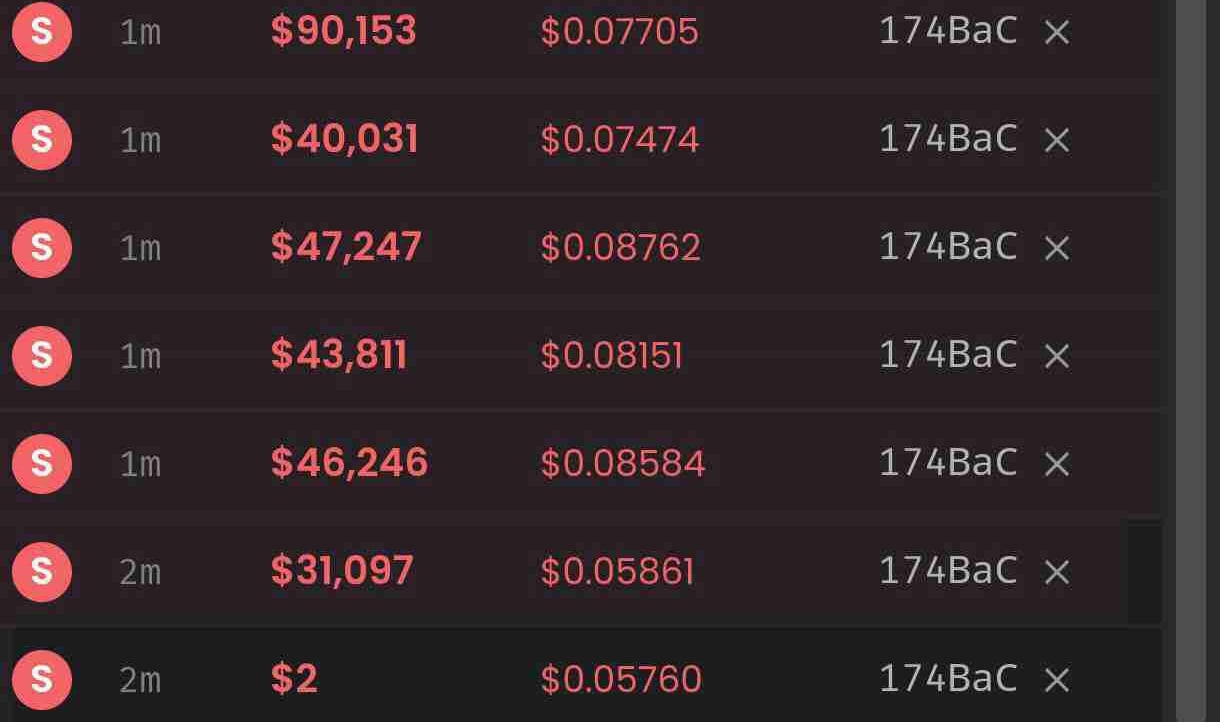Select the $2 trade amount

294,680
